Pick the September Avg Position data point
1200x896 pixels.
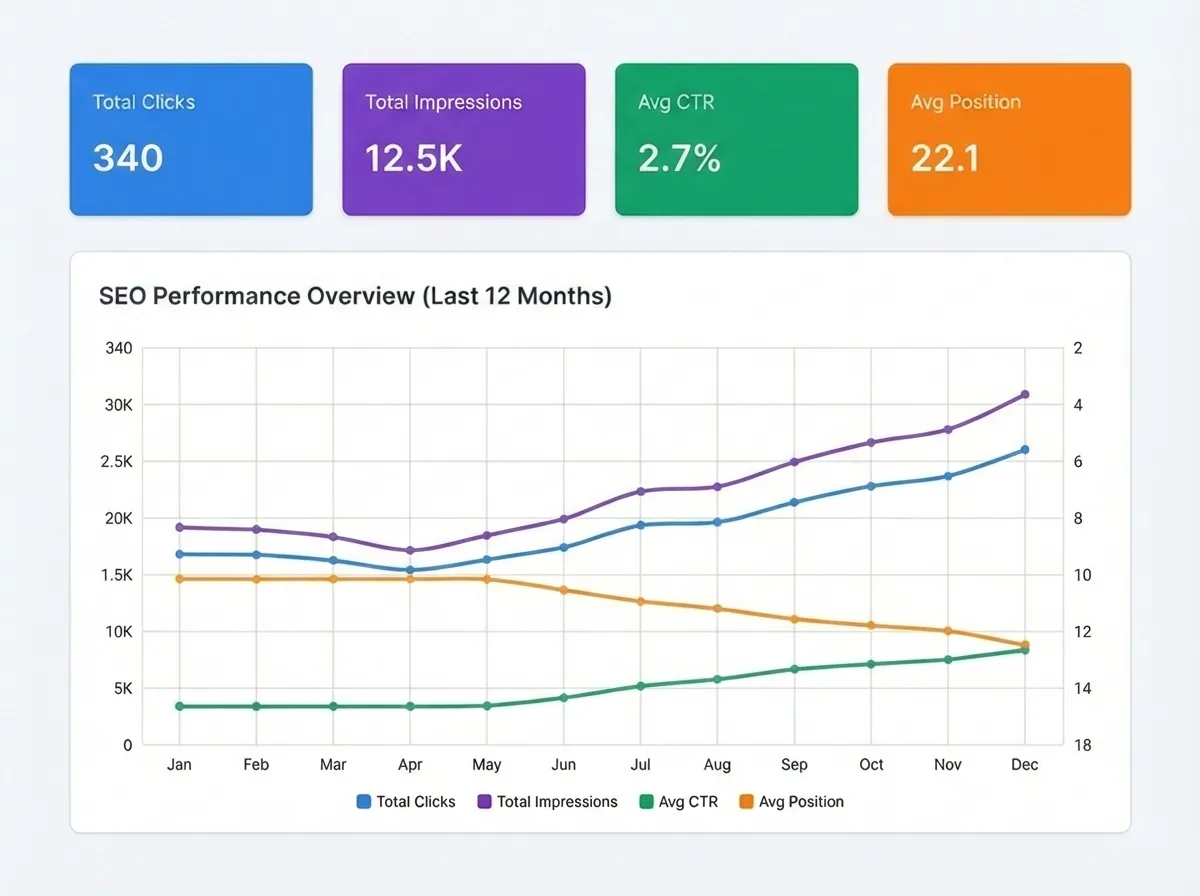coord(794,619)
